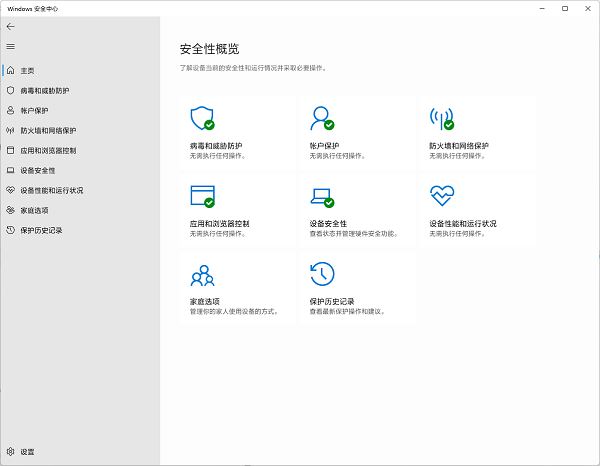600x466 pixels.
Task: Select 主页 in the sidebar
Action: point(27,71)
